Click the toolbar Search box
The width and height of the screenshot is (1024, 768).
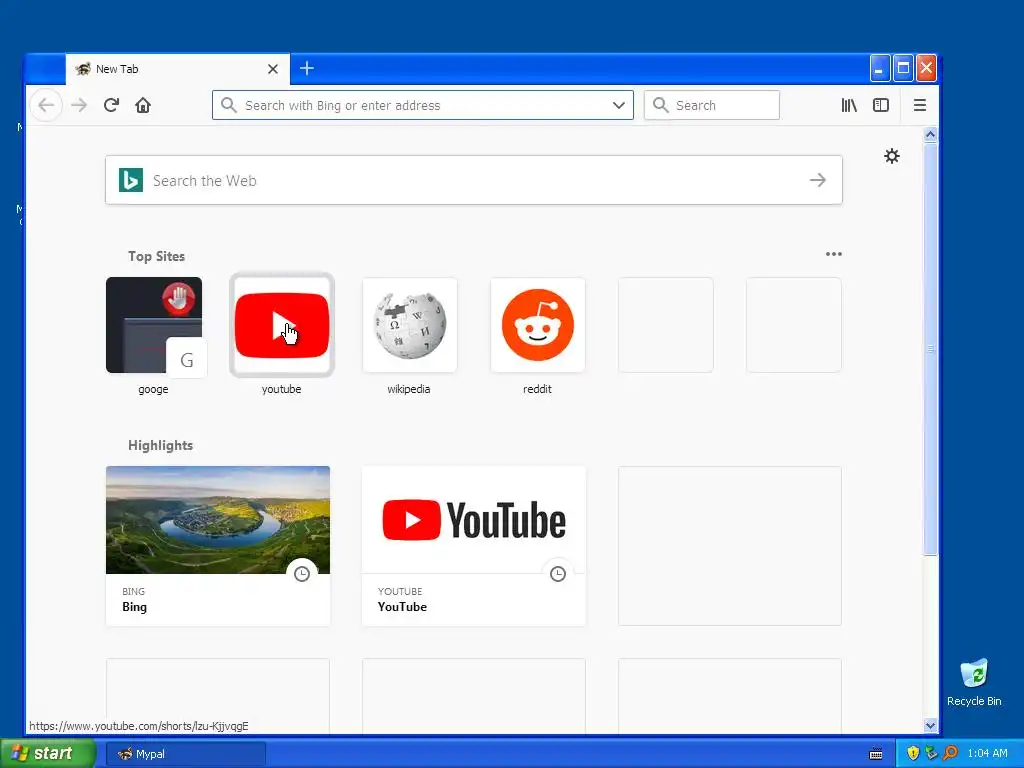[x=712, y=105]
